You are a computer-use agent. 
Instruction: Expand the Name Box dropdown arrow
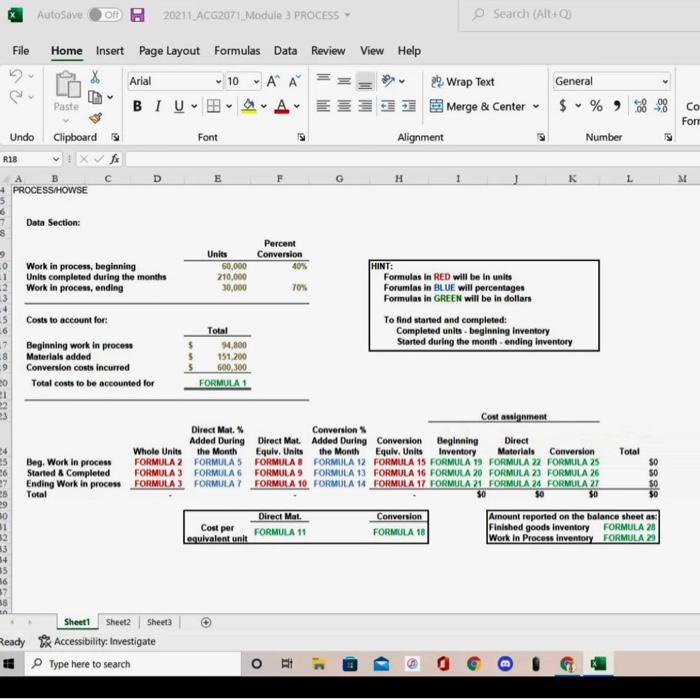point(56,159)
